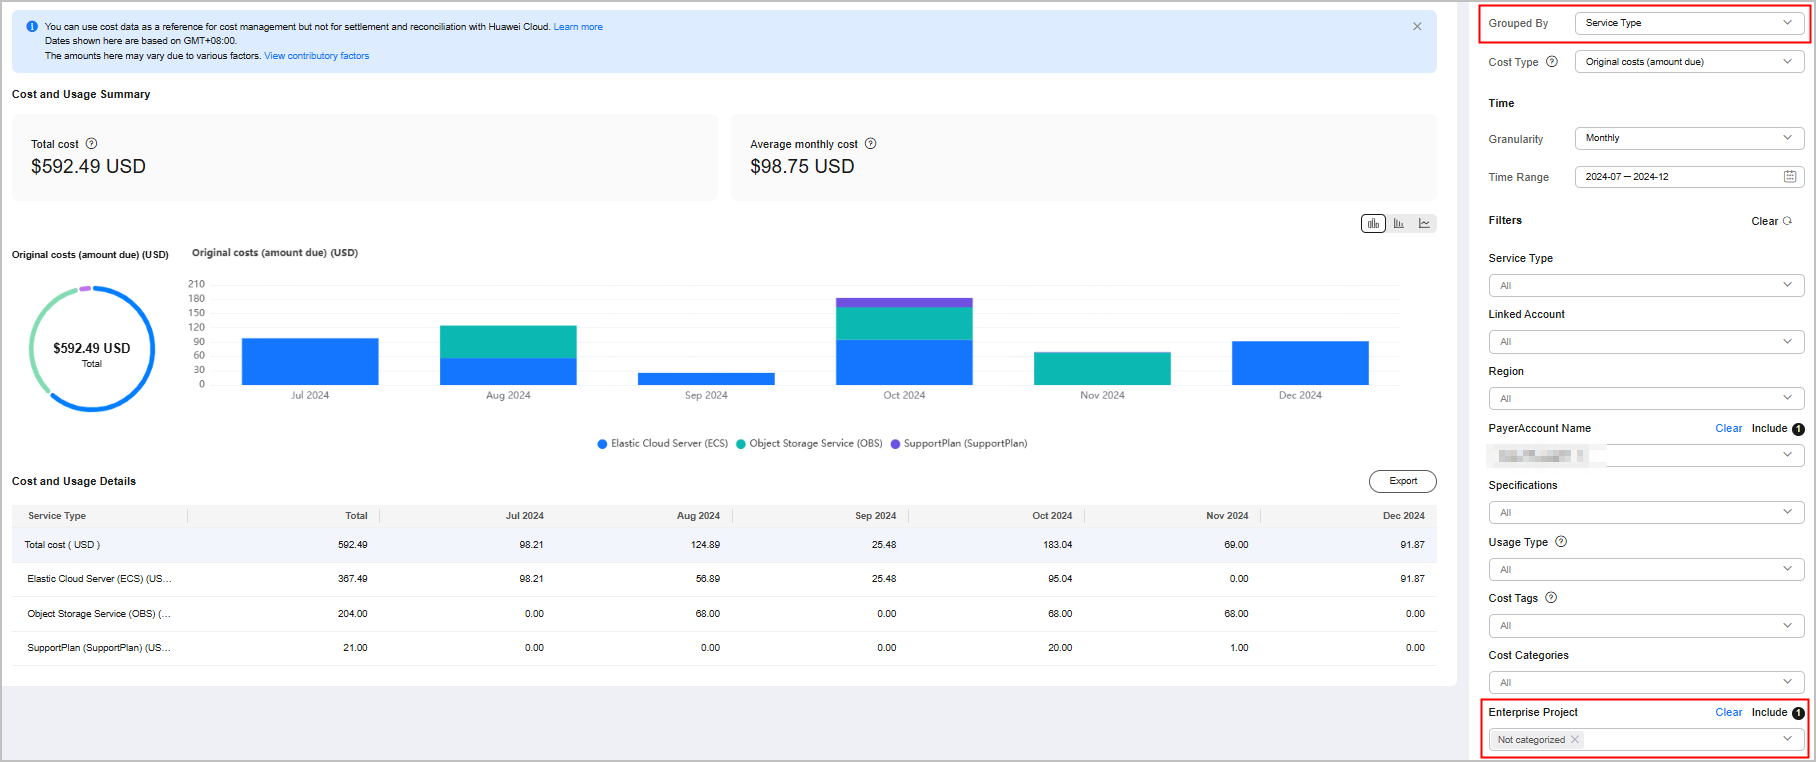Open 'View contributory factors' link

[x=316, y=56]
